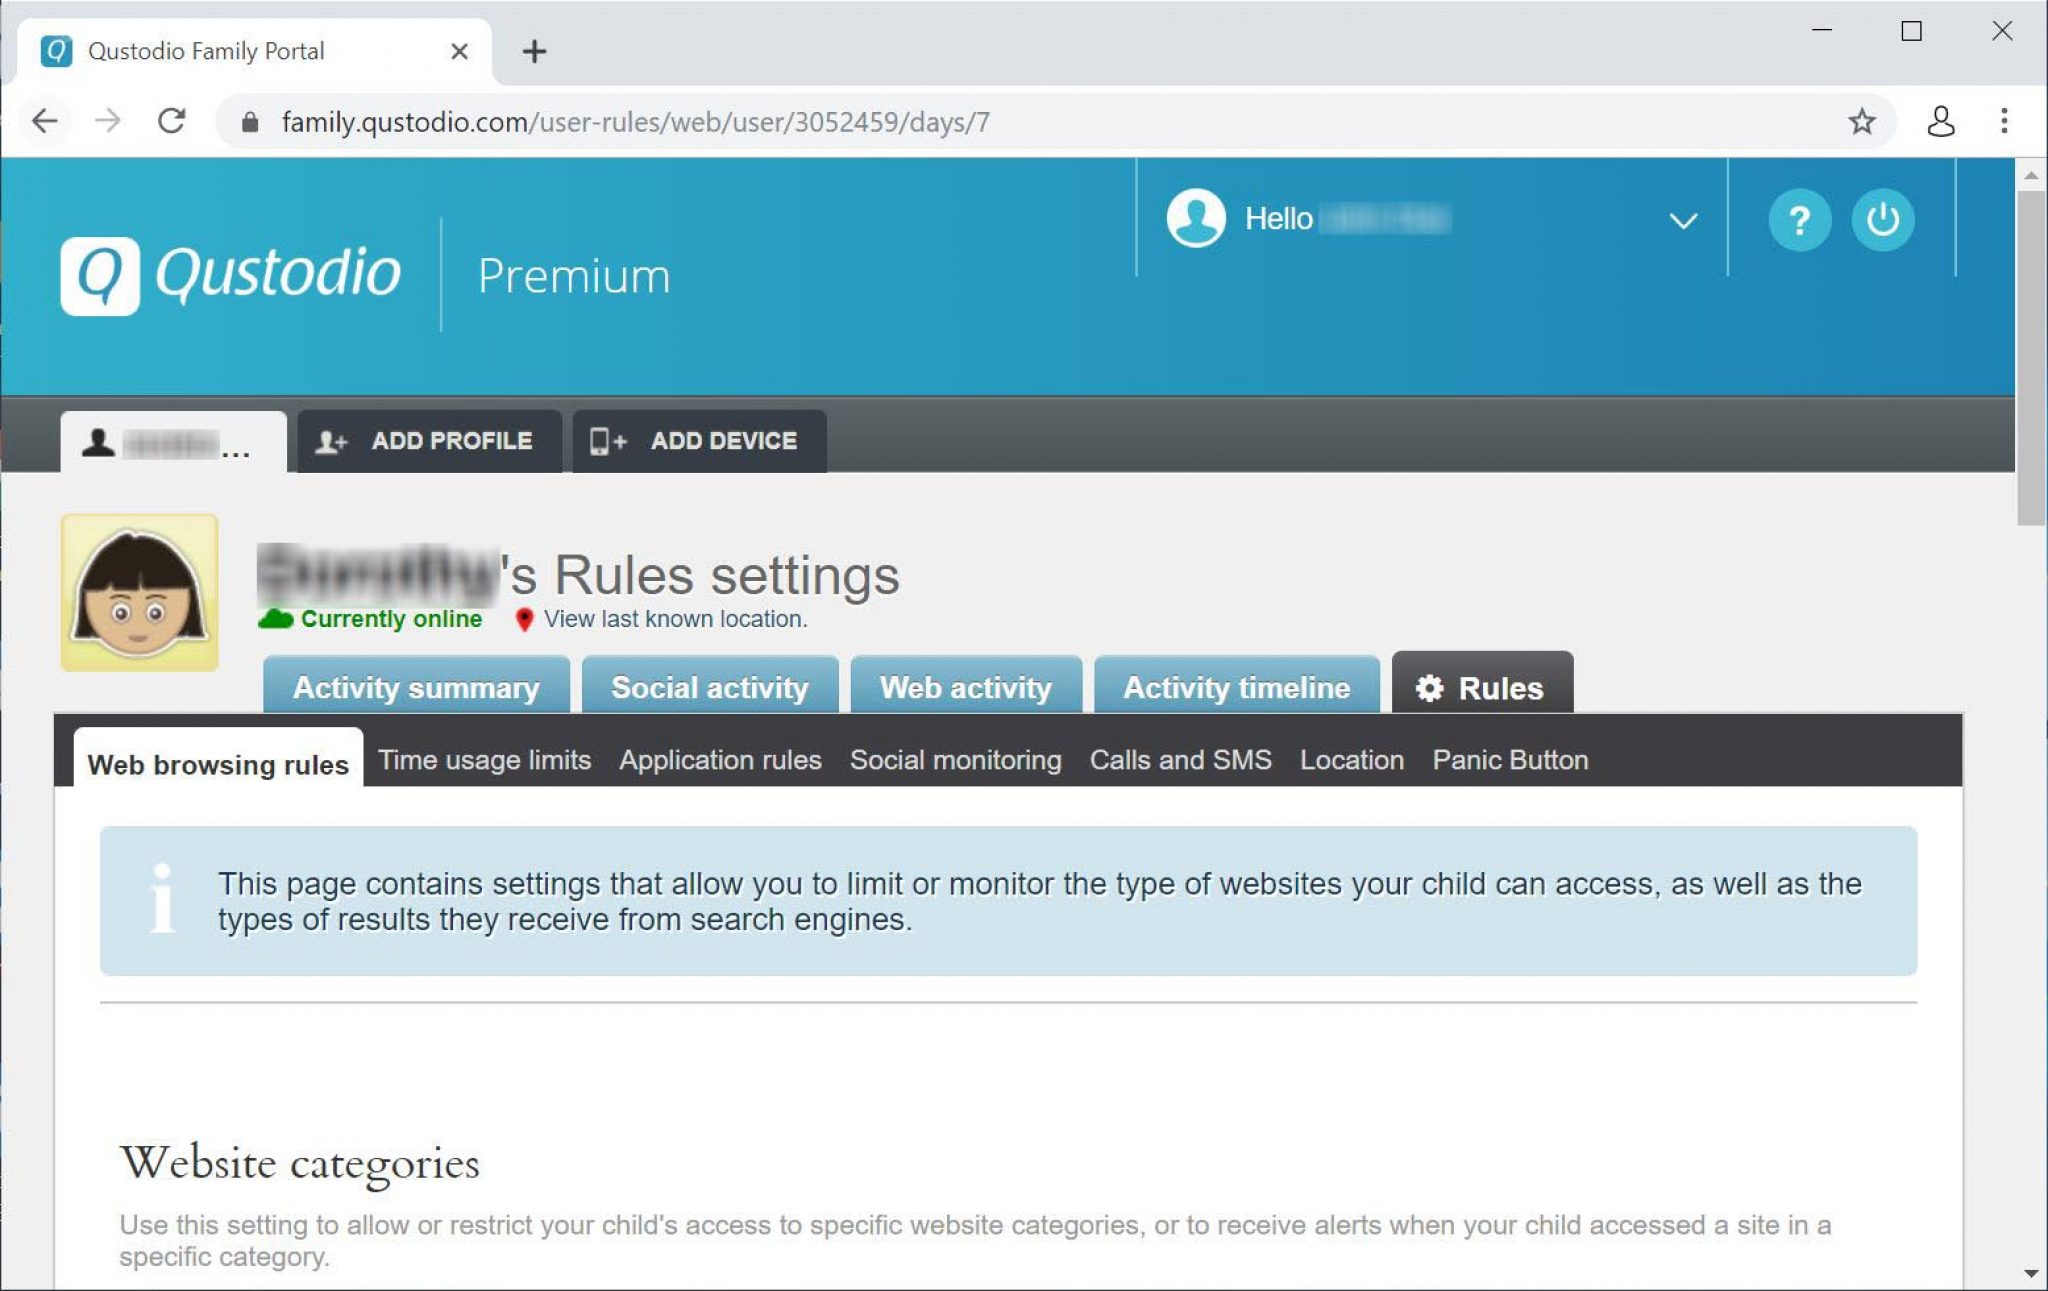Click the Rules gear settings icon
Viewport: 2048px width, 1291px height.
click(x=1428, y=687)
